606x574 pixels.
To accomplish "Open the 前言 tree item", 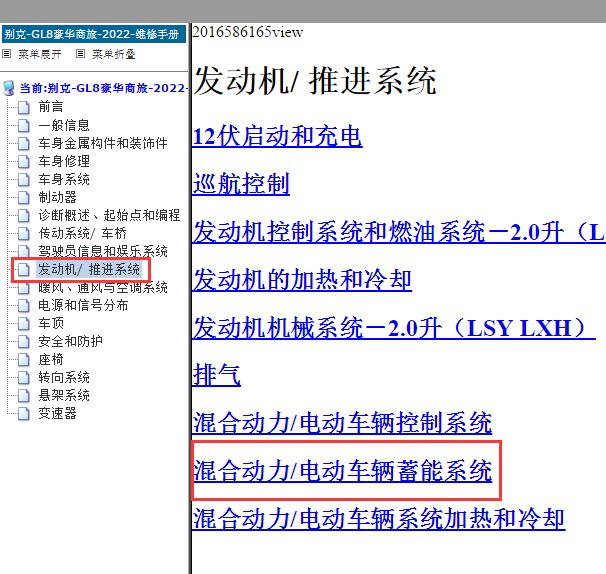I will point(51,107).
